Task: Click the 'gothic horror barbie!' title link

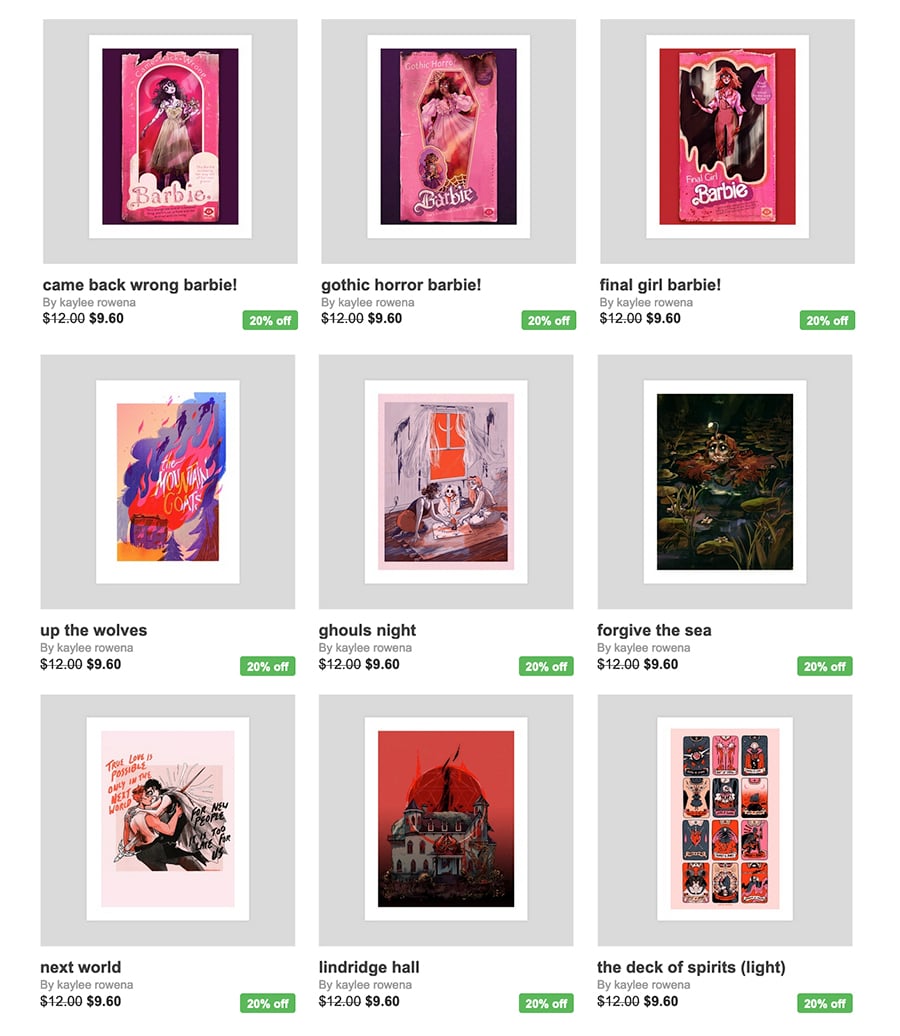Action: [x=401, y=285]
